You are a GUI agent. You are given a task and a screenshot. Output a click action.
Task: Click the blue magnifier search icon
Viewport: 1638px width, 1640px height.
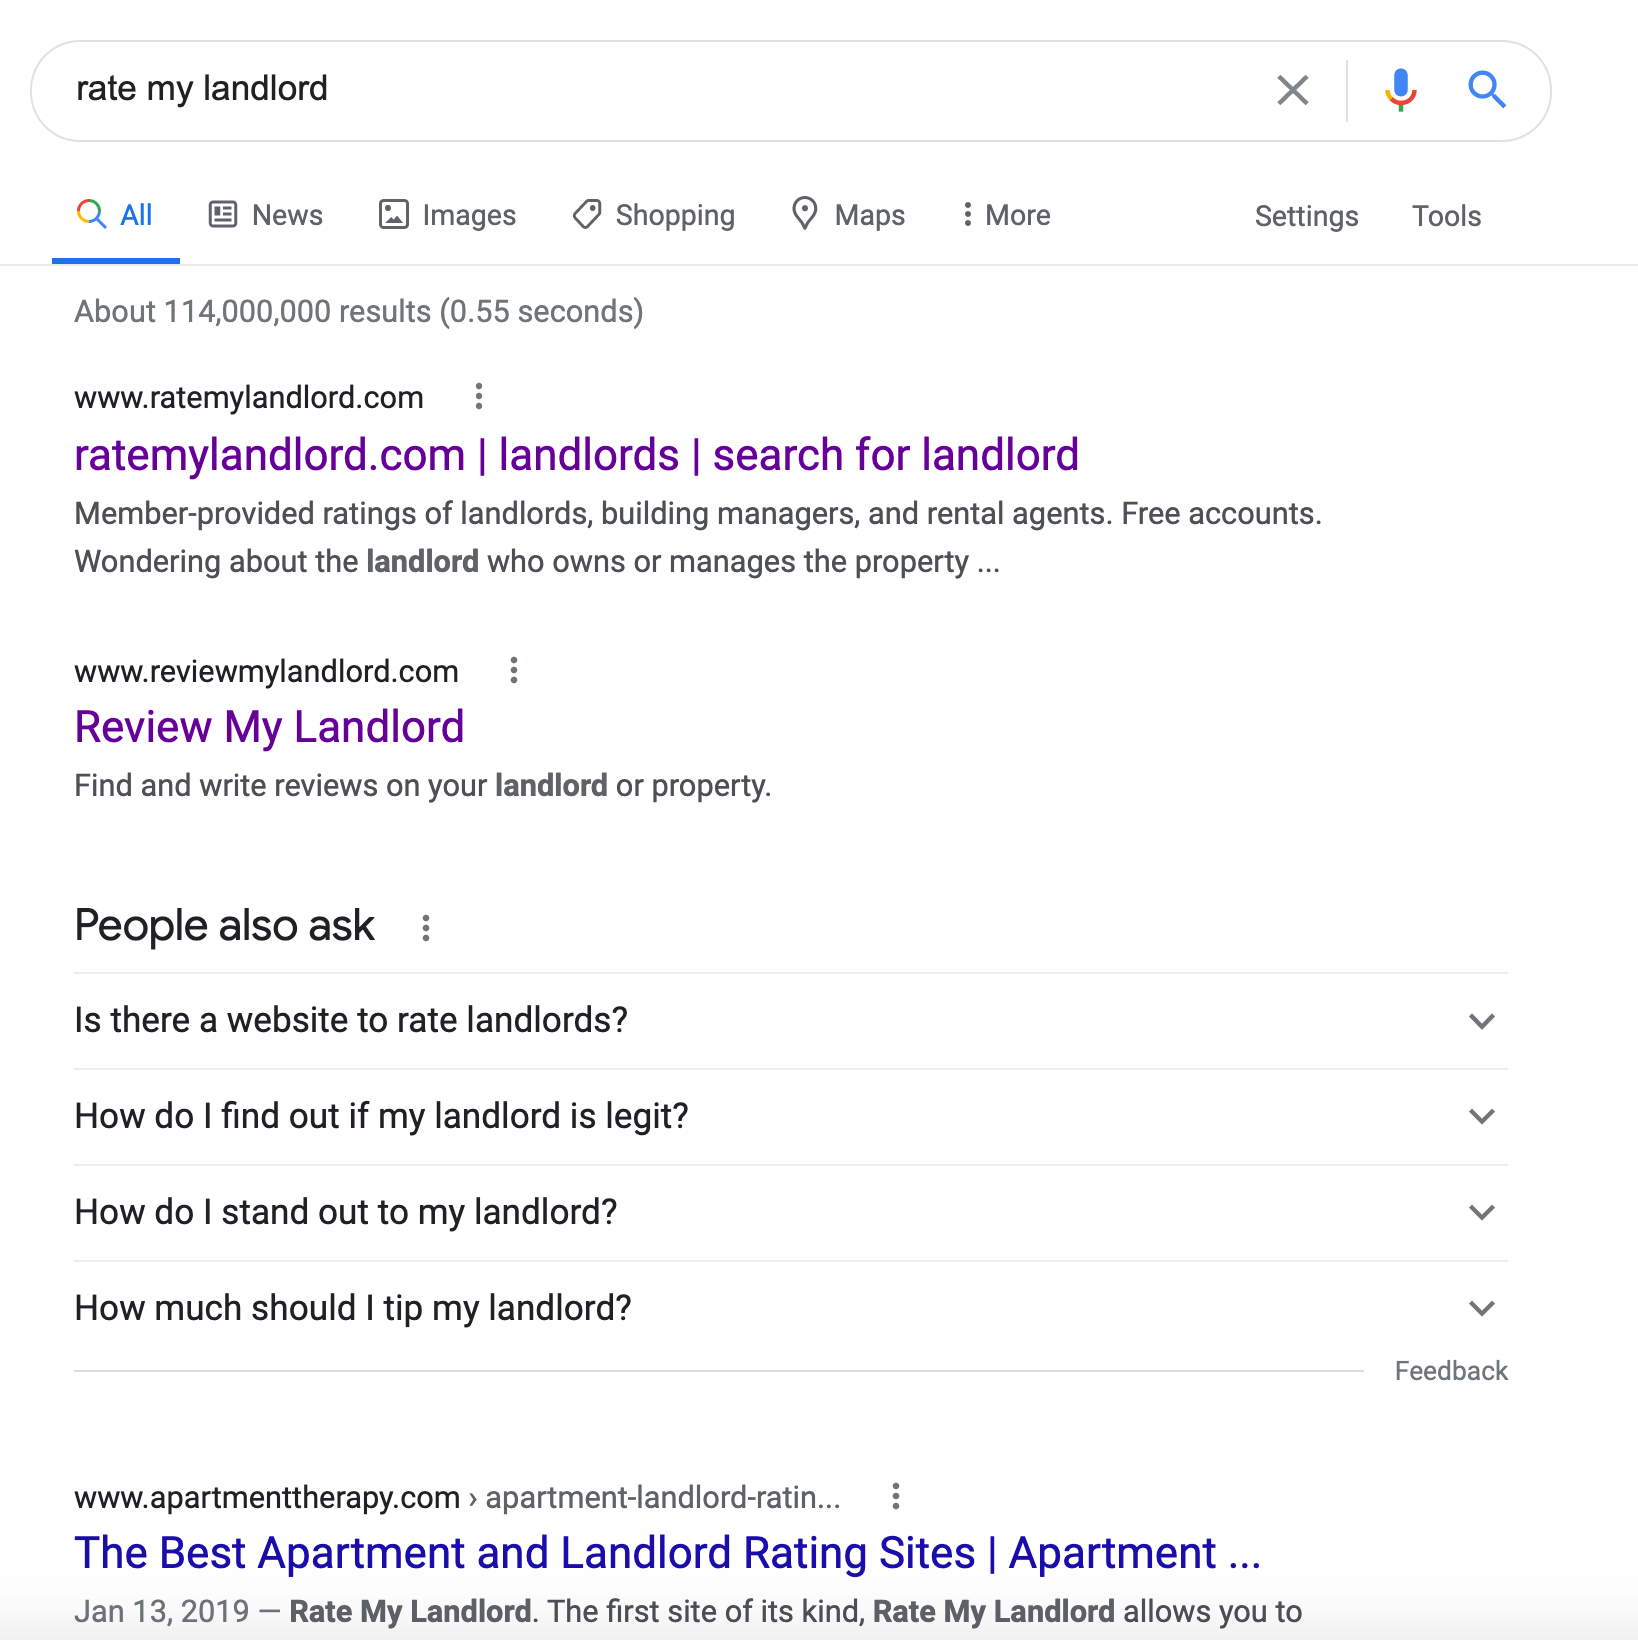coord(1487,90)
